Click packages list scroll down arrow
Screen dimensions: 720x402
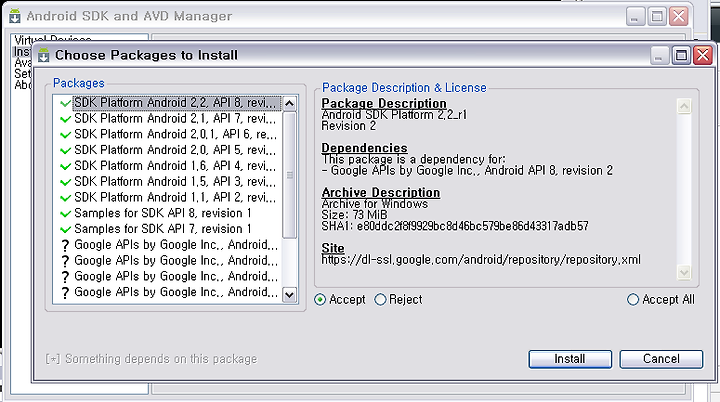pyautogui.click(x=289, y=294)
